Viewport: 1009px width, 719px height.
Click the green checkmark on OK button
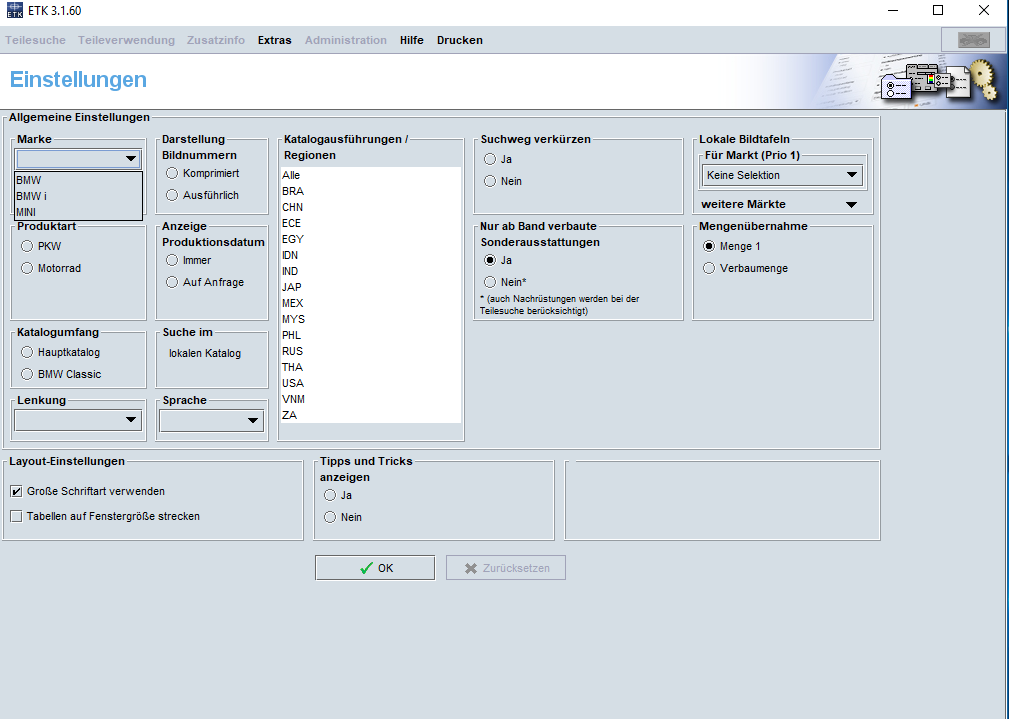(366, 568)
